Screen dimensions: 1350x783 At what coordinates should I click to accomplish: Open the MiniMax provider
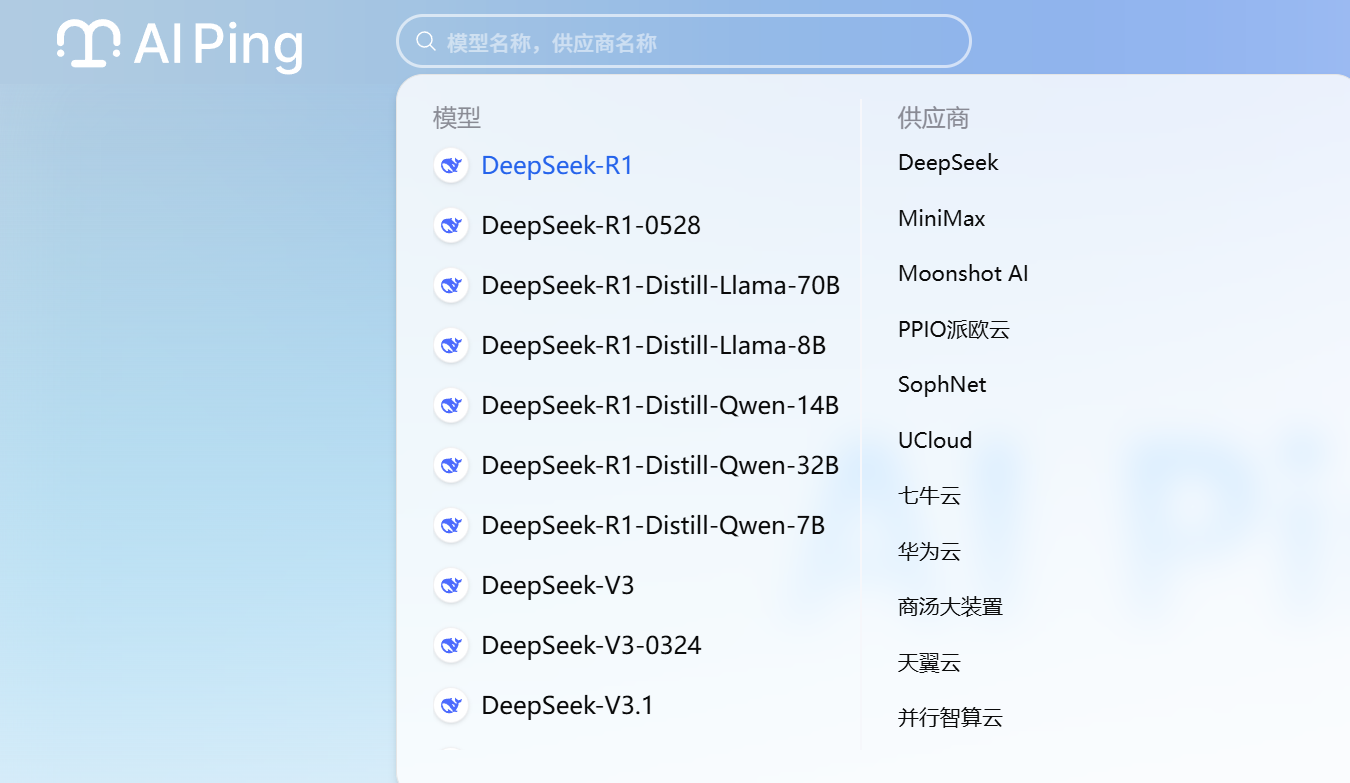click(x=941, y=218)
